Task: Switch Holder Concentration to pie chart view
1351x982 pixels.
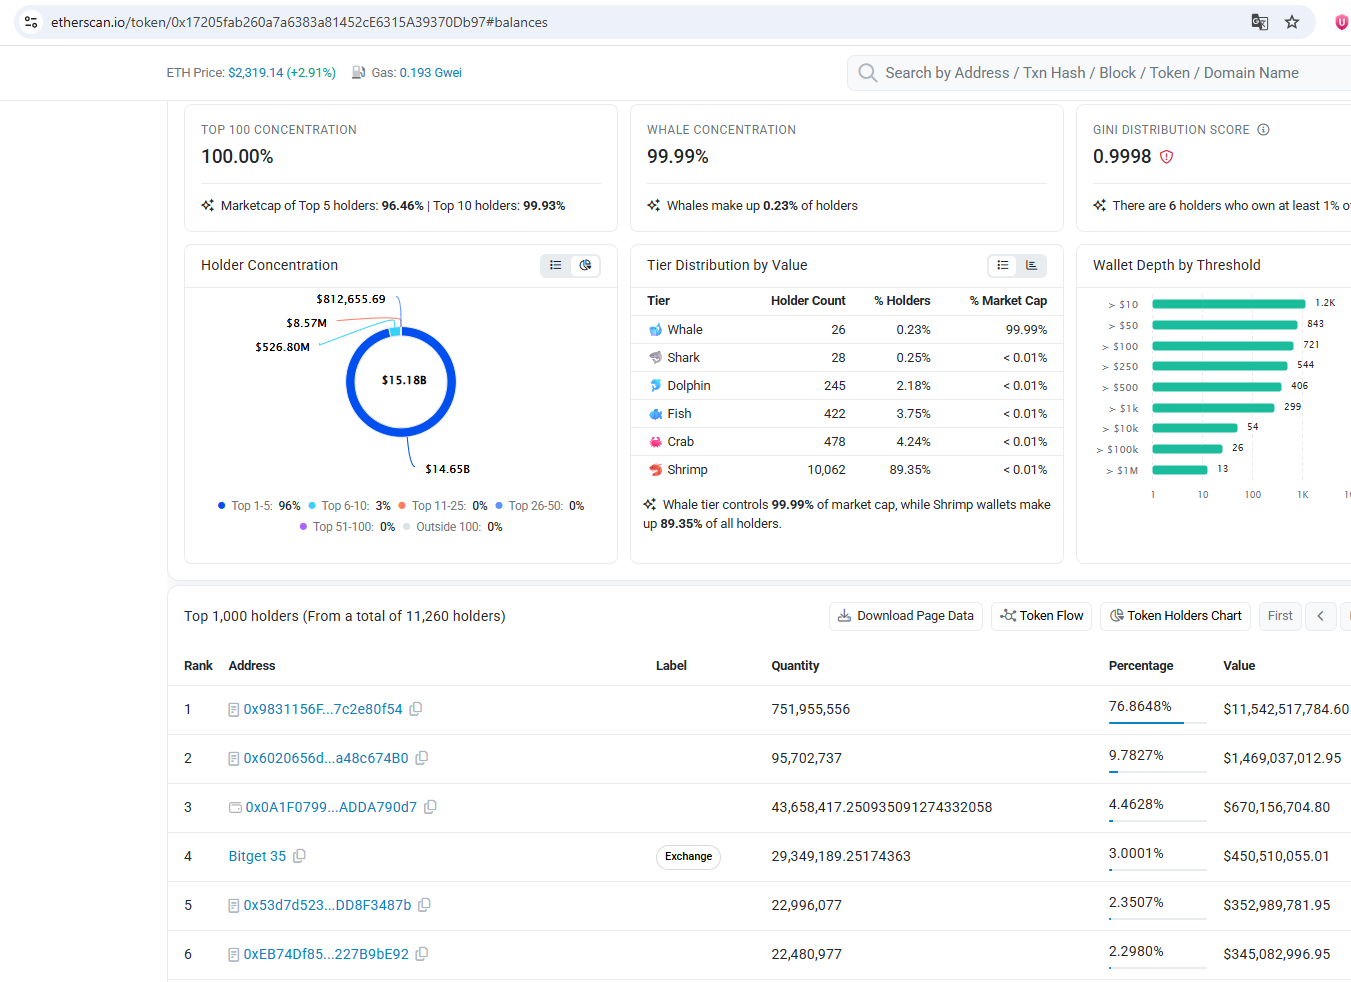Action: [x=585, y=265]
